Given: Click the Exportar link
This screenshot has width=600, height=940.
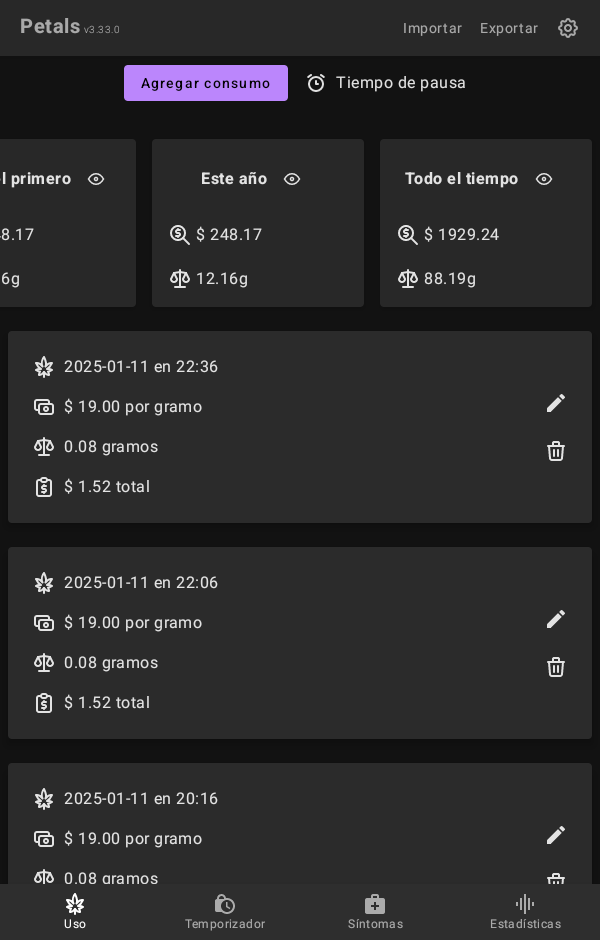Looking at the screenshot, I should (x=509, y=28).
